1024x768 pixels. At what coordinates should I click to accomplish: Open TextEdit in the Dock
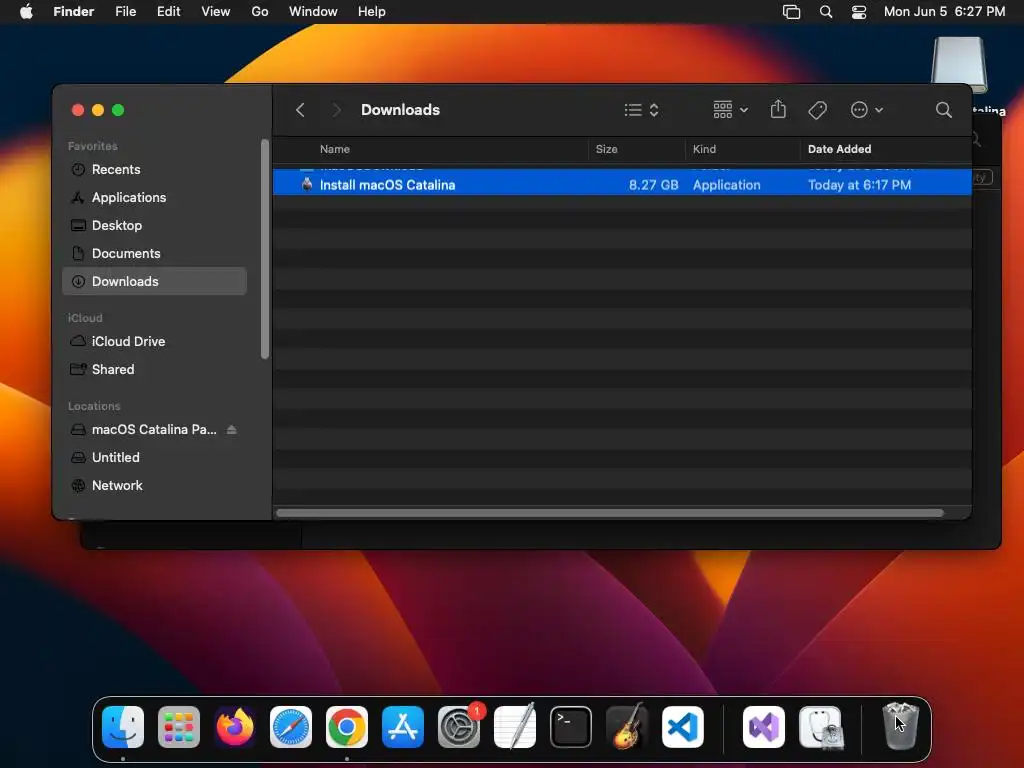(x=515, y=727)
